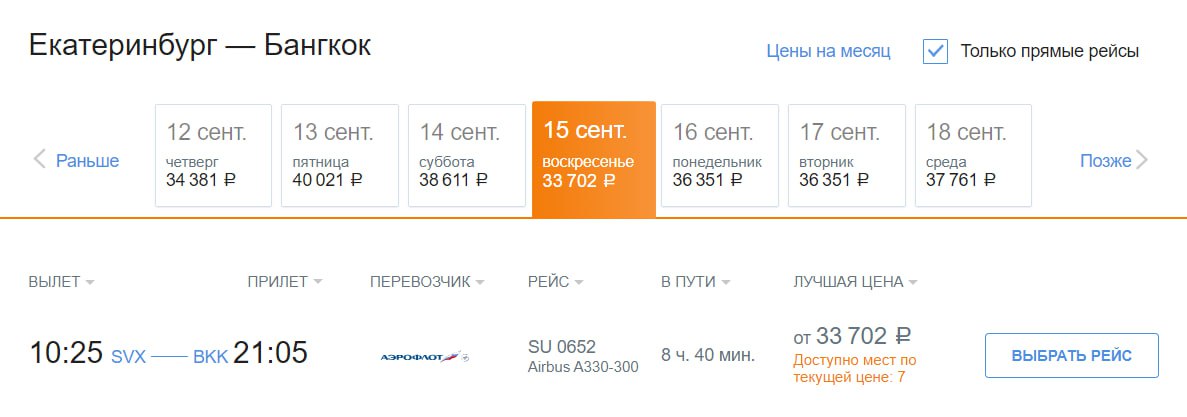Click the SVX departure airport code
Screen dimensions: 1187x417
coord(128,356)
